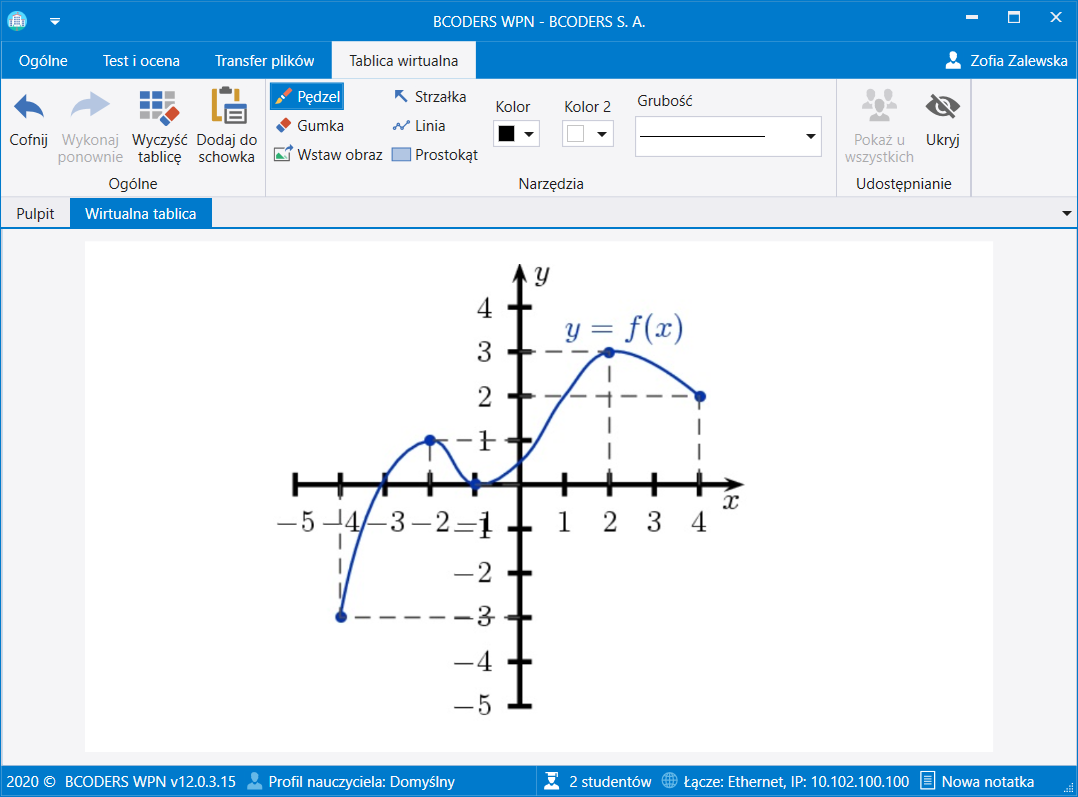Viewport: 1078px width, 797px height.
Task: Click the application logo in title bar
Action: 17,21
